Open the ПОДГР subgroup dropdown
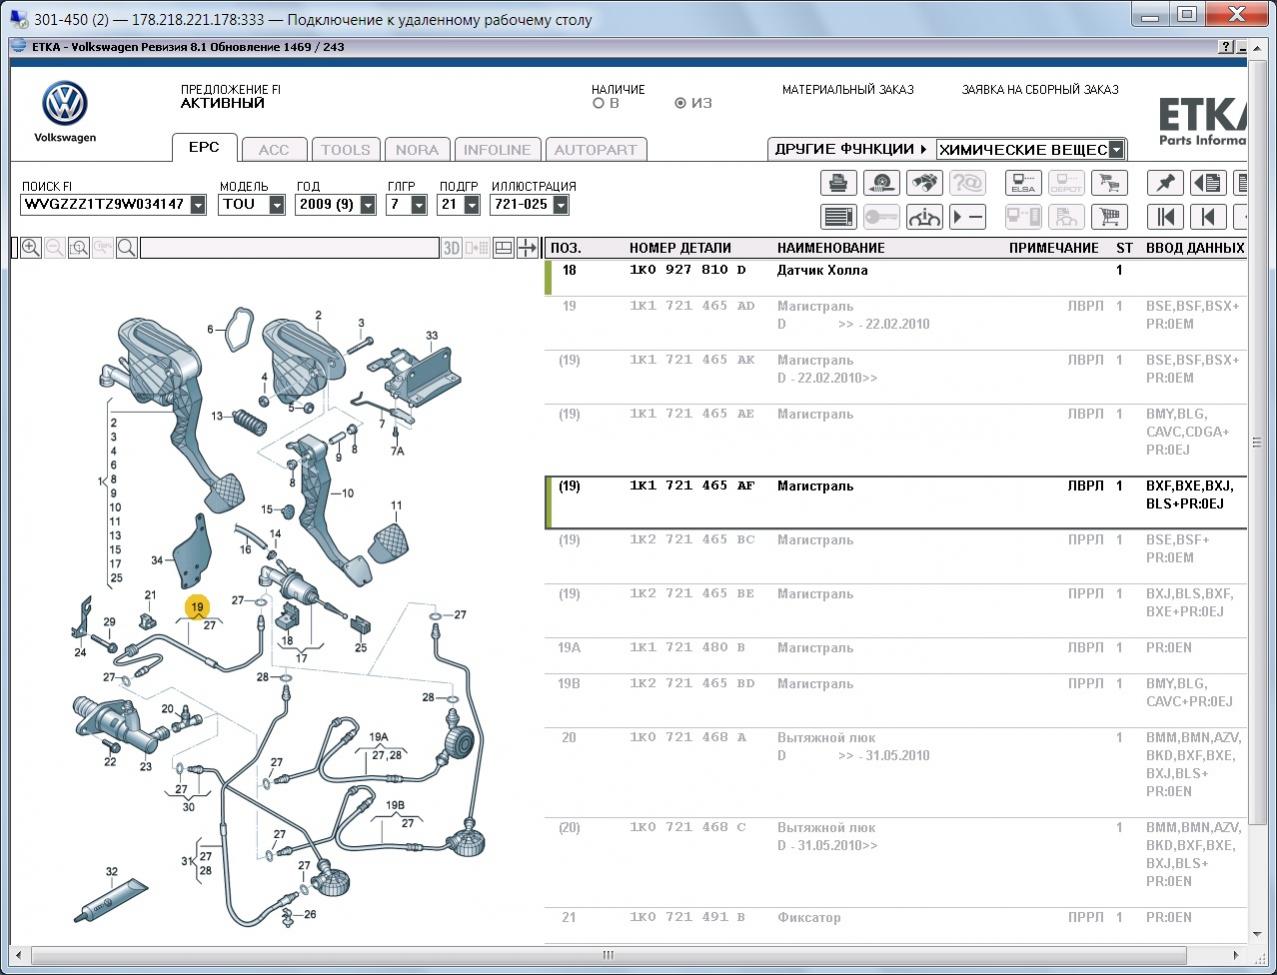 (470, 205)
